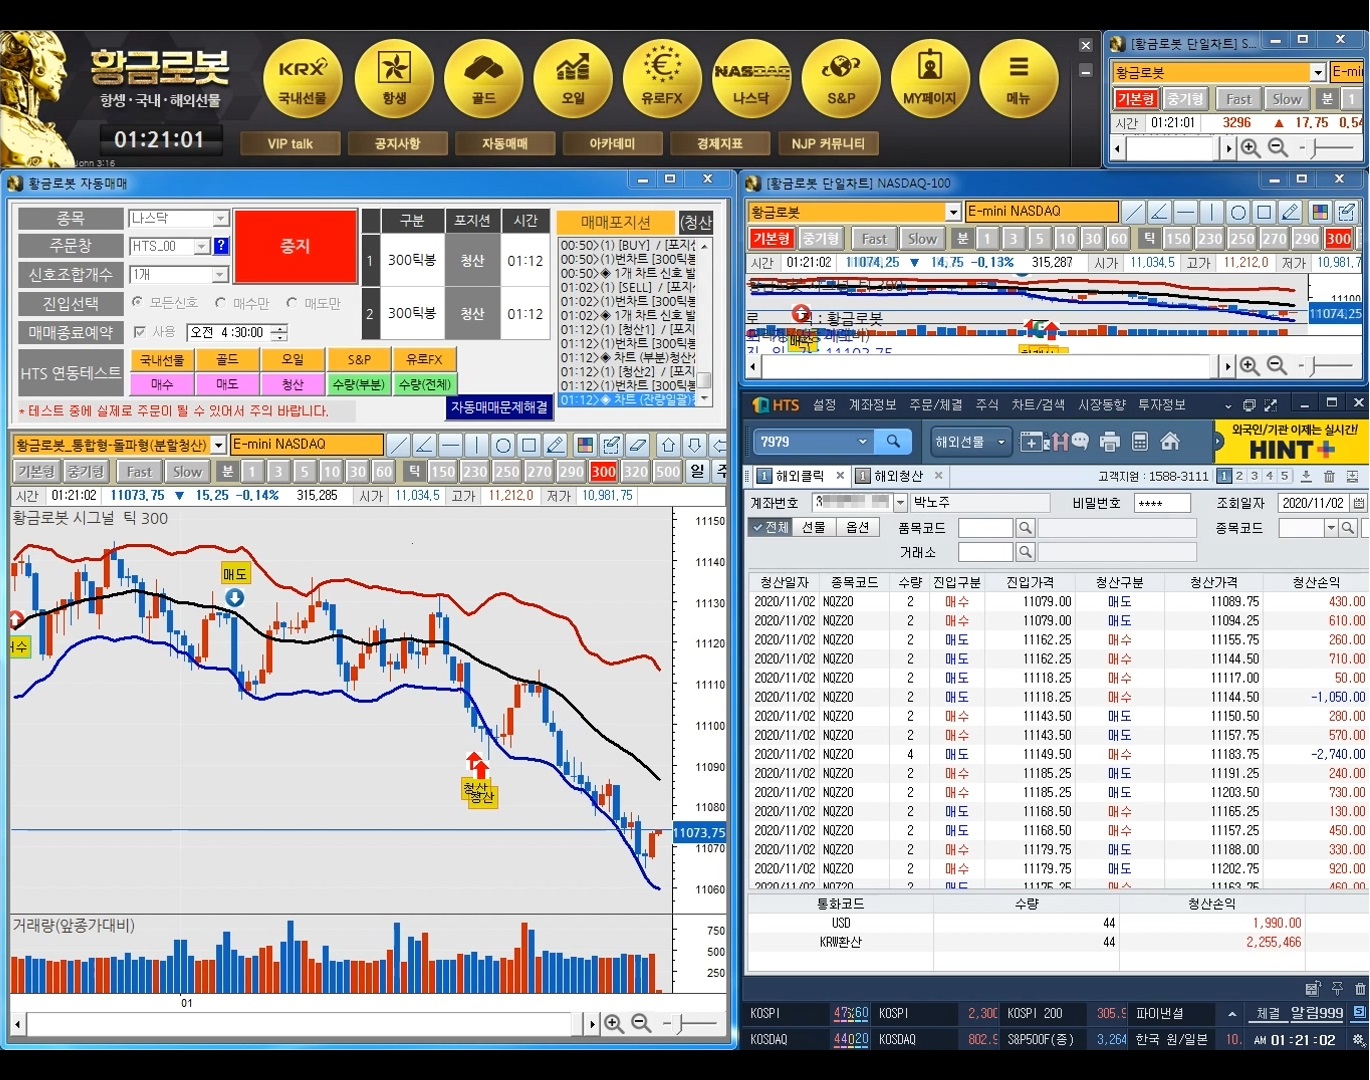Open the 나스닥 gold coin icon
Viewport: 1370px width, 1080px height.
[751, 80]
